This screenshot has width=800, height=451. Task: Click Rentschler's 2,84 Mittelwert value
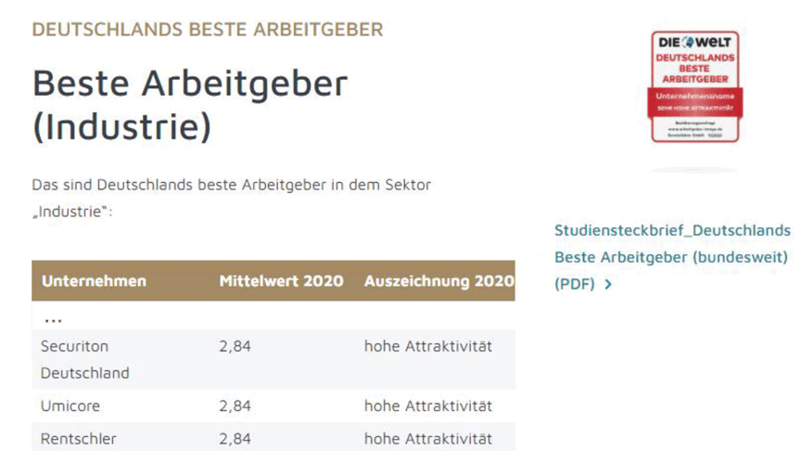tap(235, 439)
